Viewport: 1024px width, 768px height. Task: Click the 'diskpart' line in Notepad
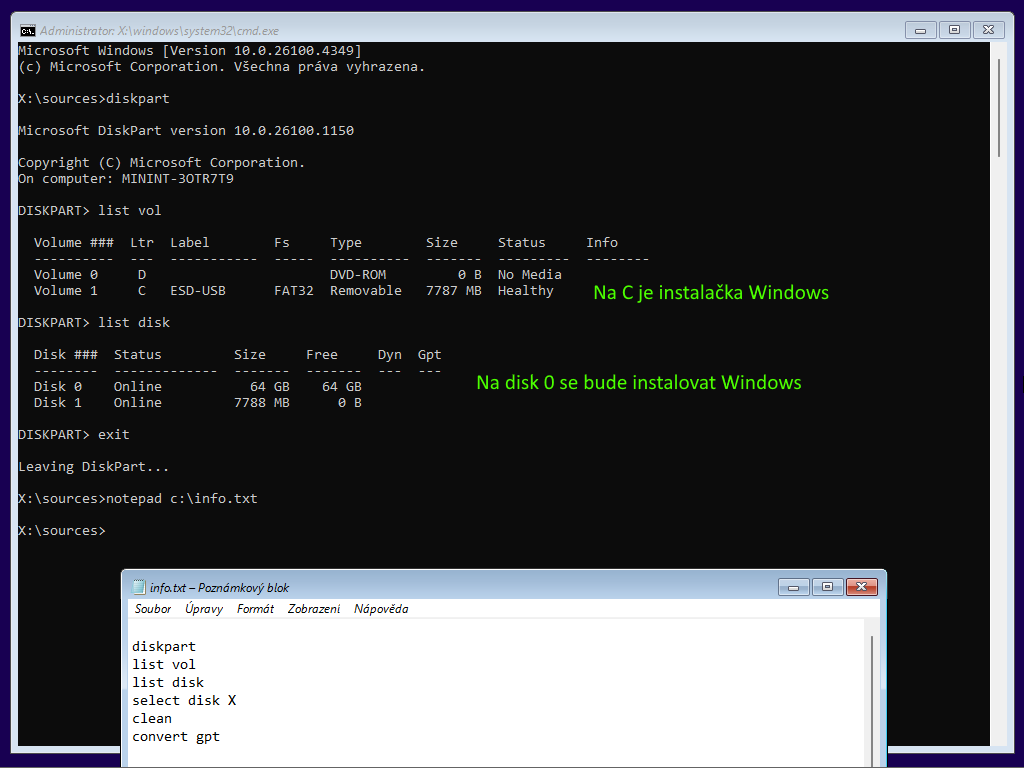tap(164, 647)
